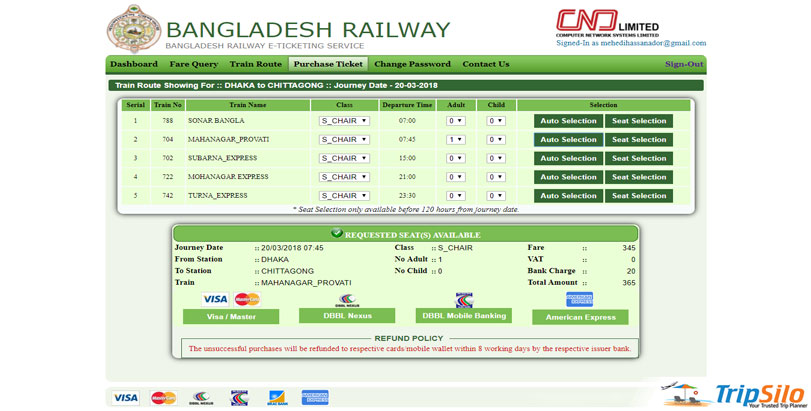Open Child count dropdown for MAHANAGAR_PROVATI
The image size is (811, 411).
tap(496, 140)
